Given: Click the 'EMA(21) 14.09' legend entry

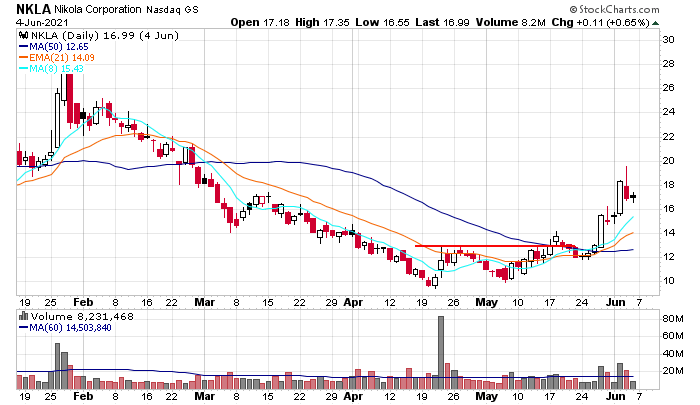Looking at the screenshot, I should pyautogui.click(x=62, y=58).
